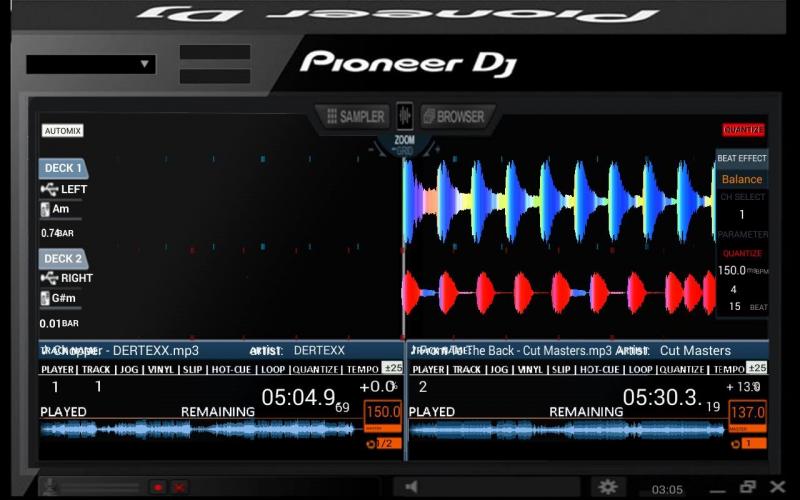Viewport: 800px width, 500px height.
Task: Click Deck 2 BPM display 137.0
Action: 747,412
